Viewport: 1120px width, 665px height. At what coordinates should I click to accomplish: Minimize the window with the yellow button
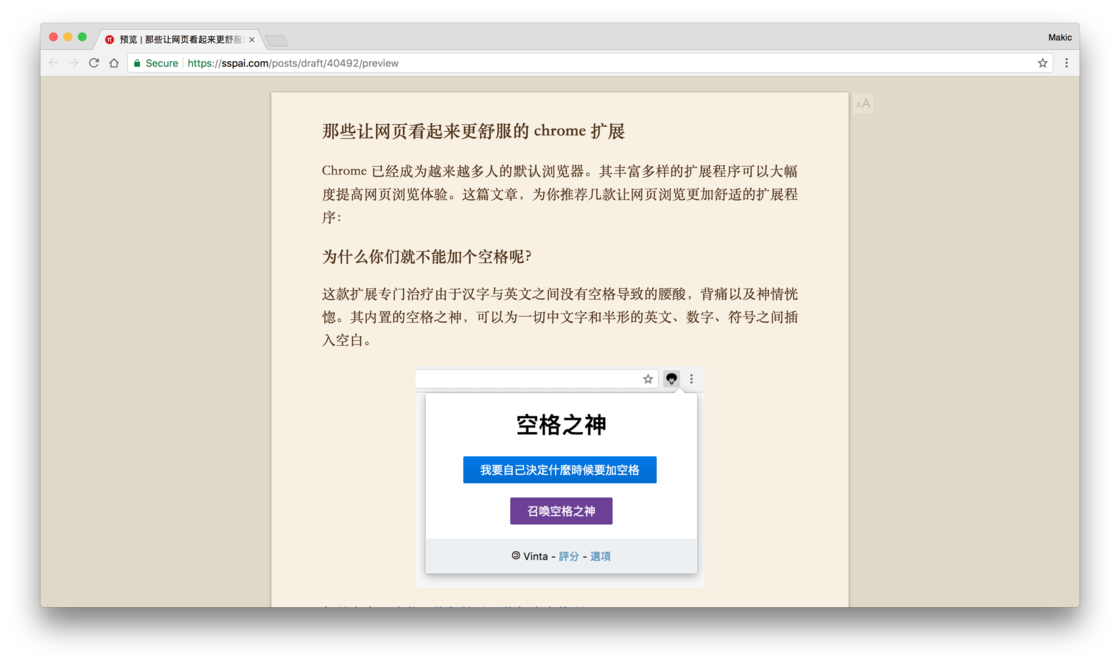coord(68,37)
